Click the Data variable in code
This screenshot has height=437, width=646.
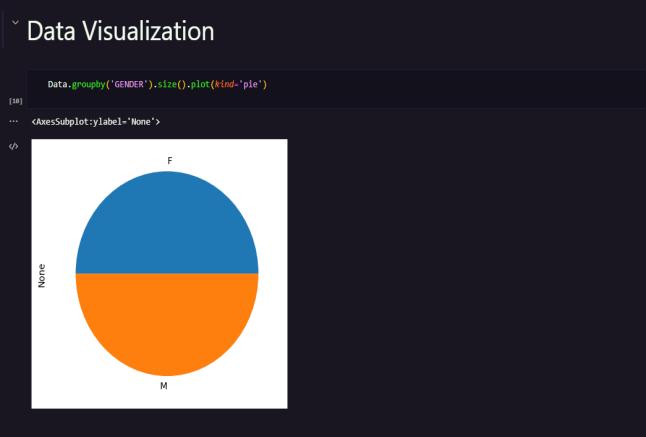(57, 84)
